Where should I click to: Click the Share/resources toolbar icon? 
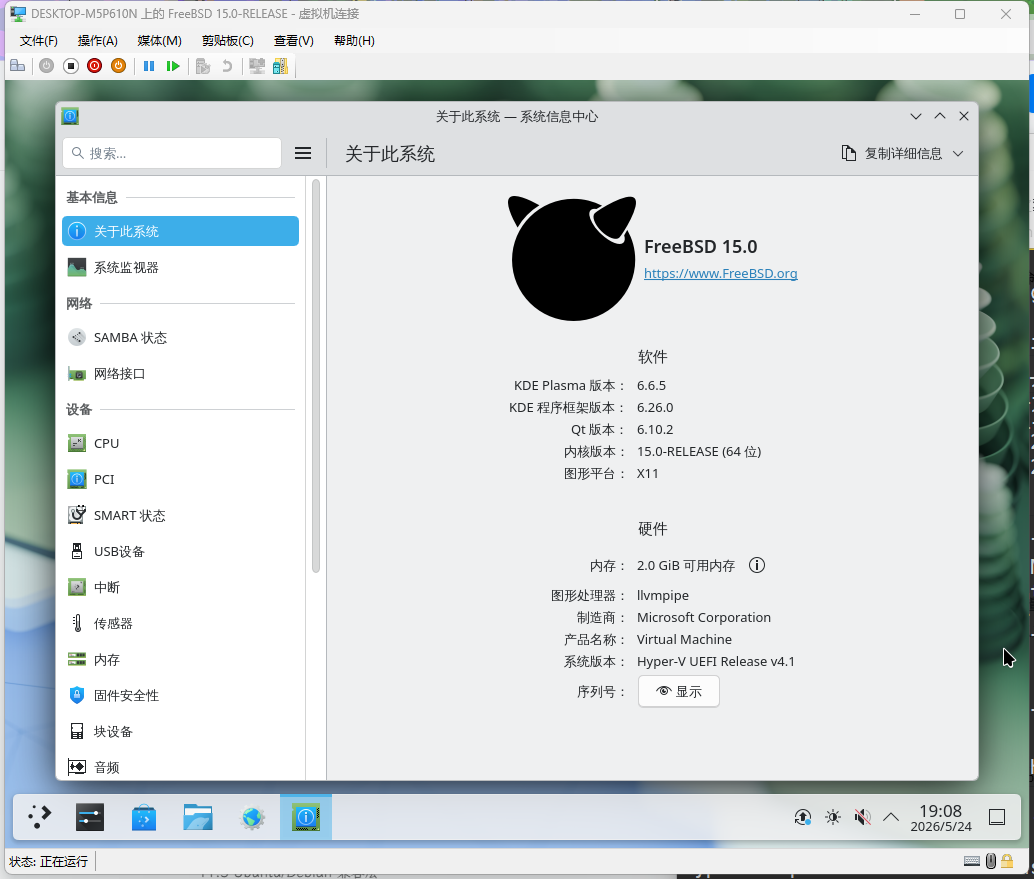(x=280, y=66)
